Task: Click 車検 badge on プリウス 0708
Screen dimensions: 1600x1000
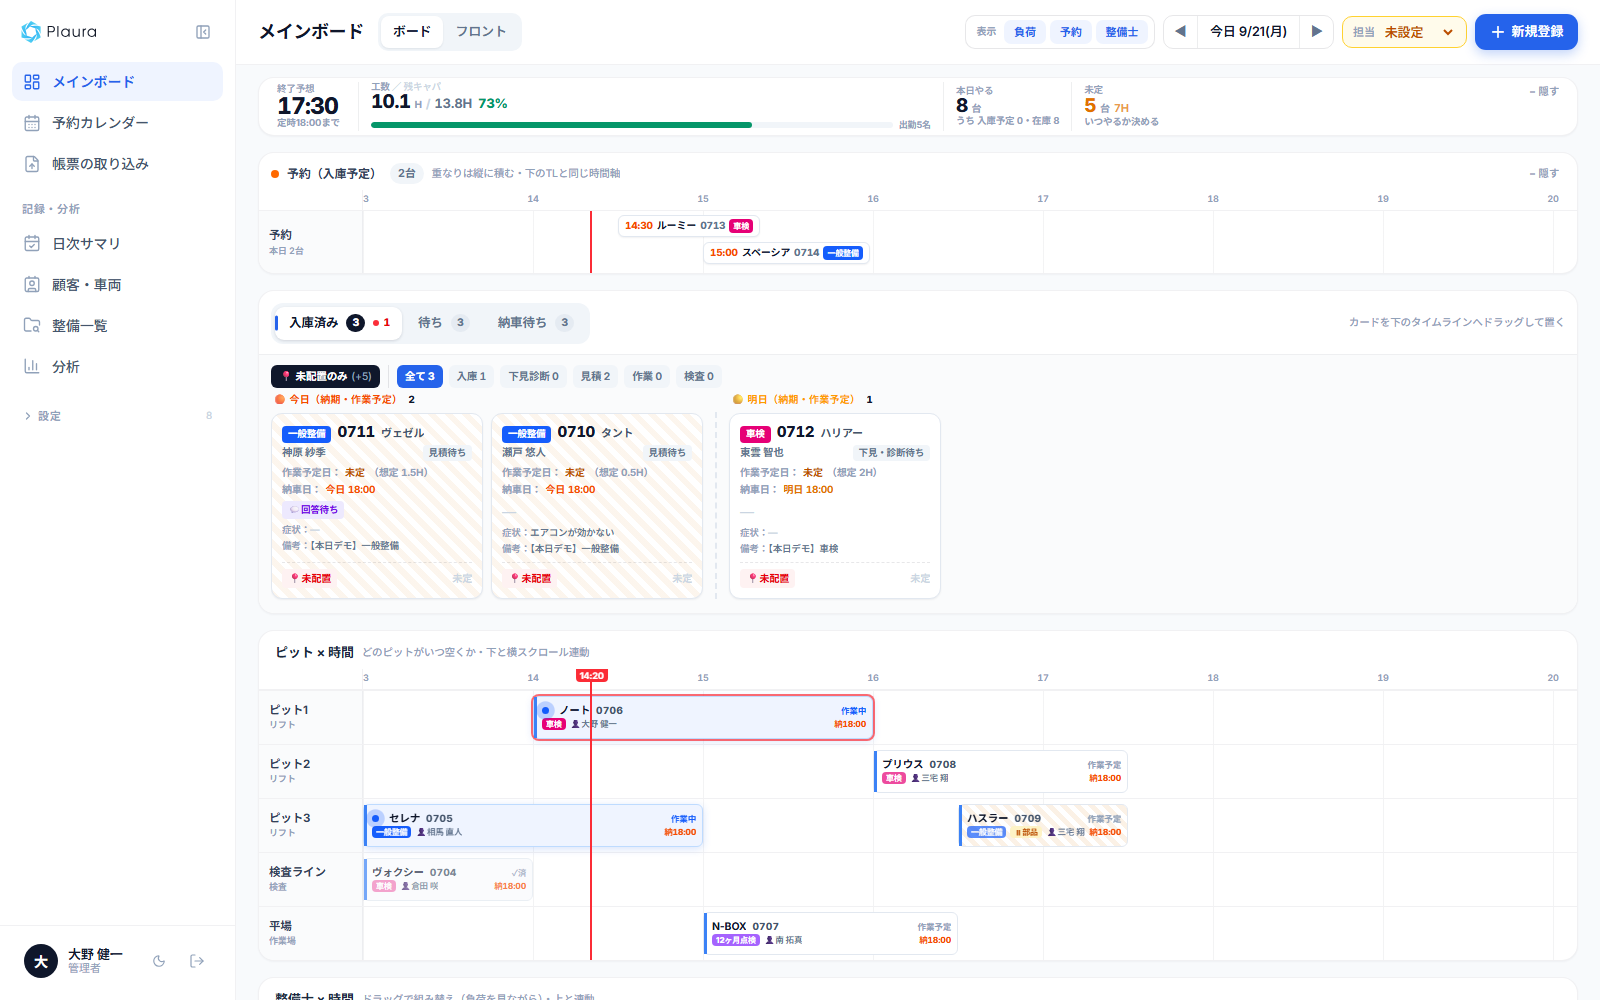Action: (894, 778)
